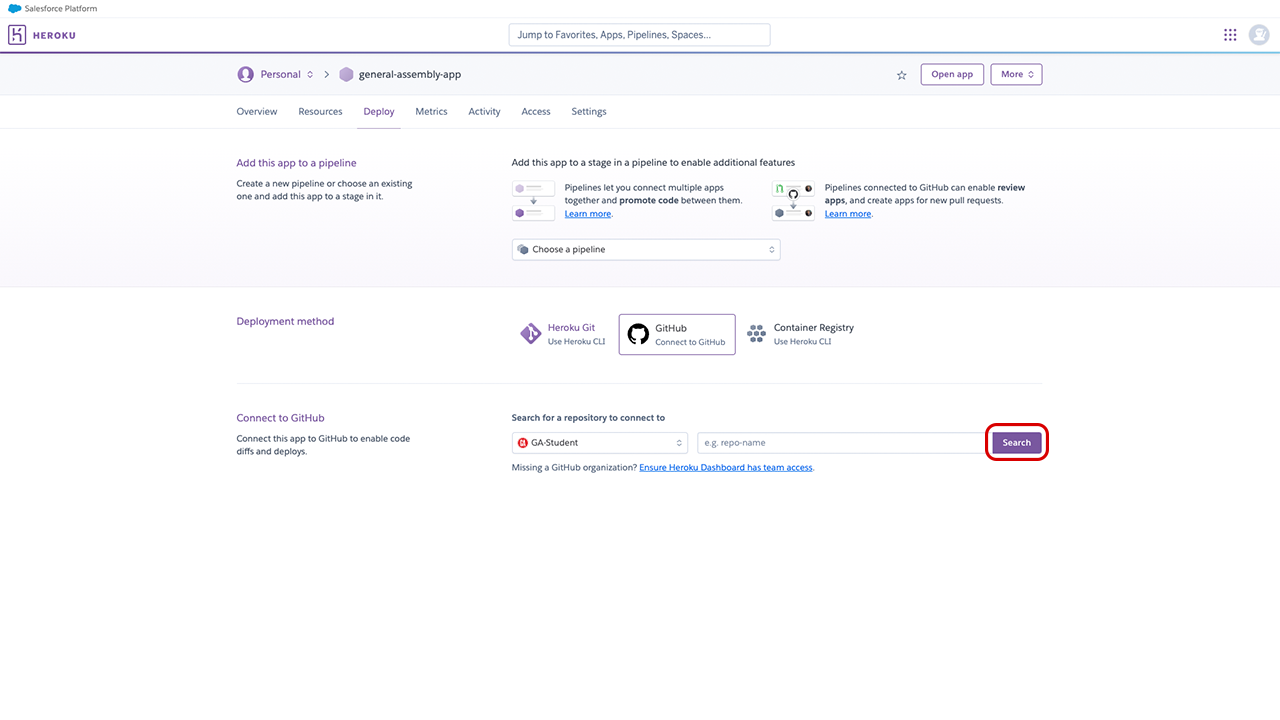
Task: Open the app switcher grid icon
Action: click(1230, 35)
